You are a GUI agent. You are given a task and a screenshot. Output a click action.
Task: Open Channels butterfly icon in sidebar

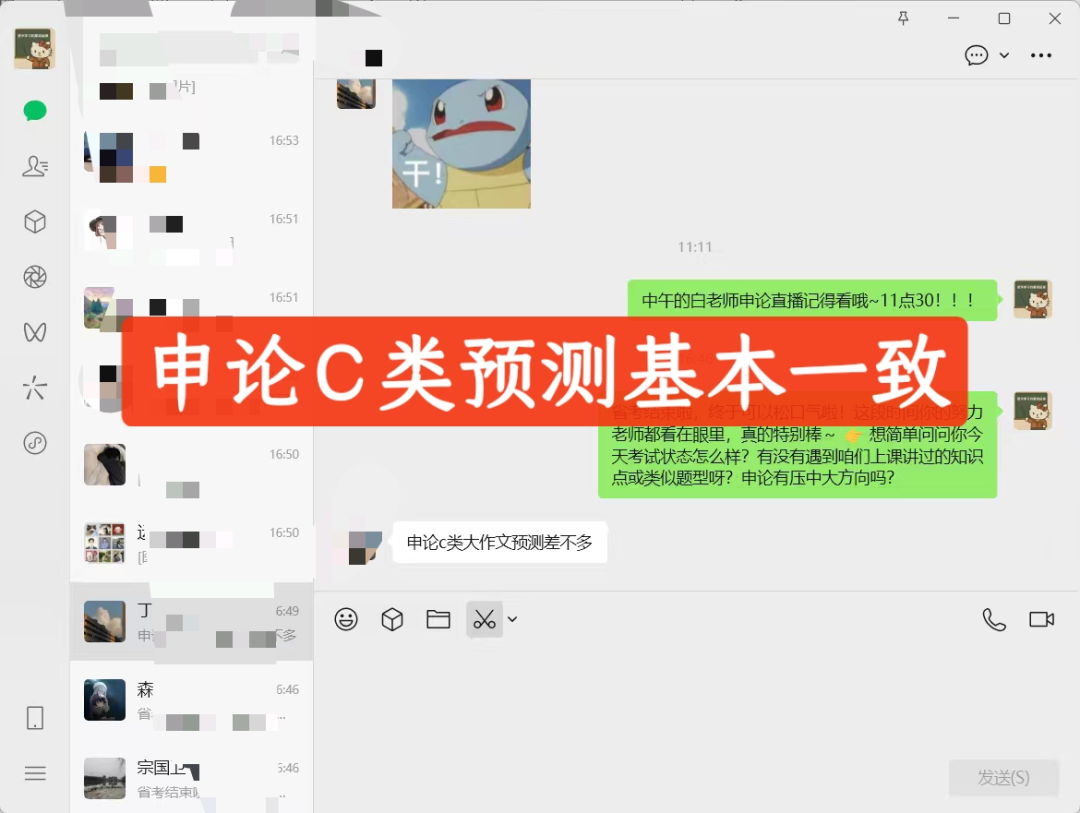[x=35, y=332]
